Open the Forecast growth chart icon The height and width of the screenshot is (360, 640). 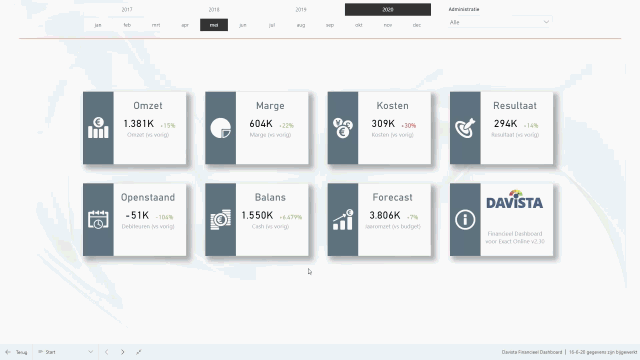click(x=343, y=220)
